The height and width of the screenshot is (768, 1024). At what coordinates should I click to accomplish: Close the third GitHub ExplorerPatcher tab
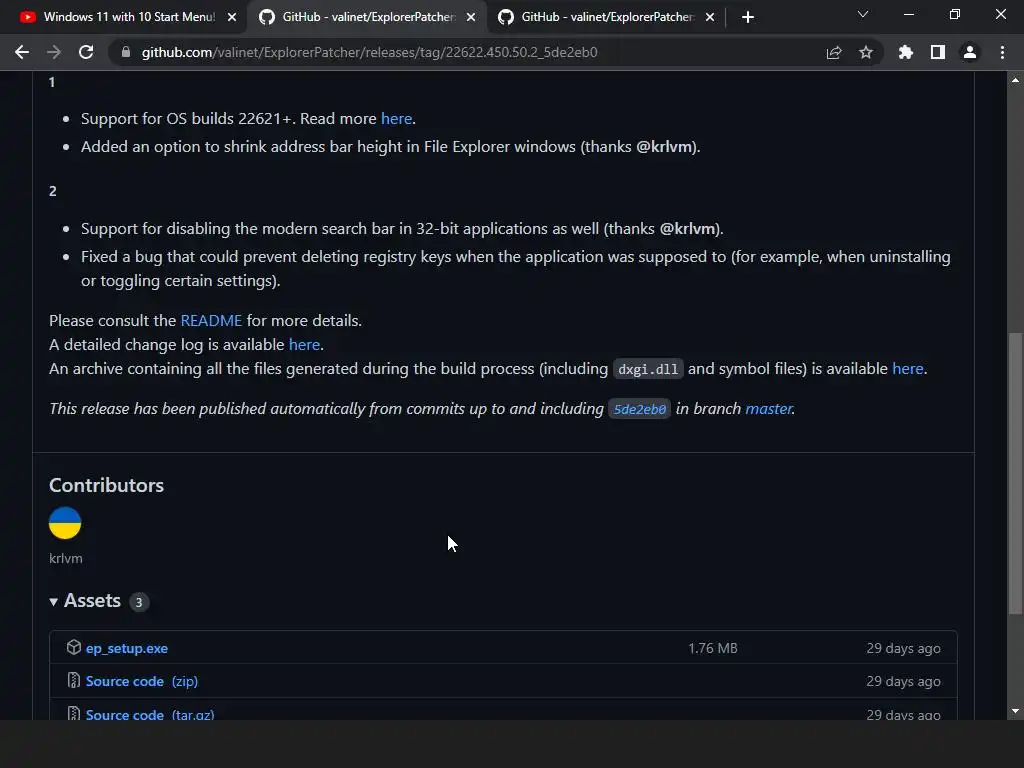(x=710, y=17)
